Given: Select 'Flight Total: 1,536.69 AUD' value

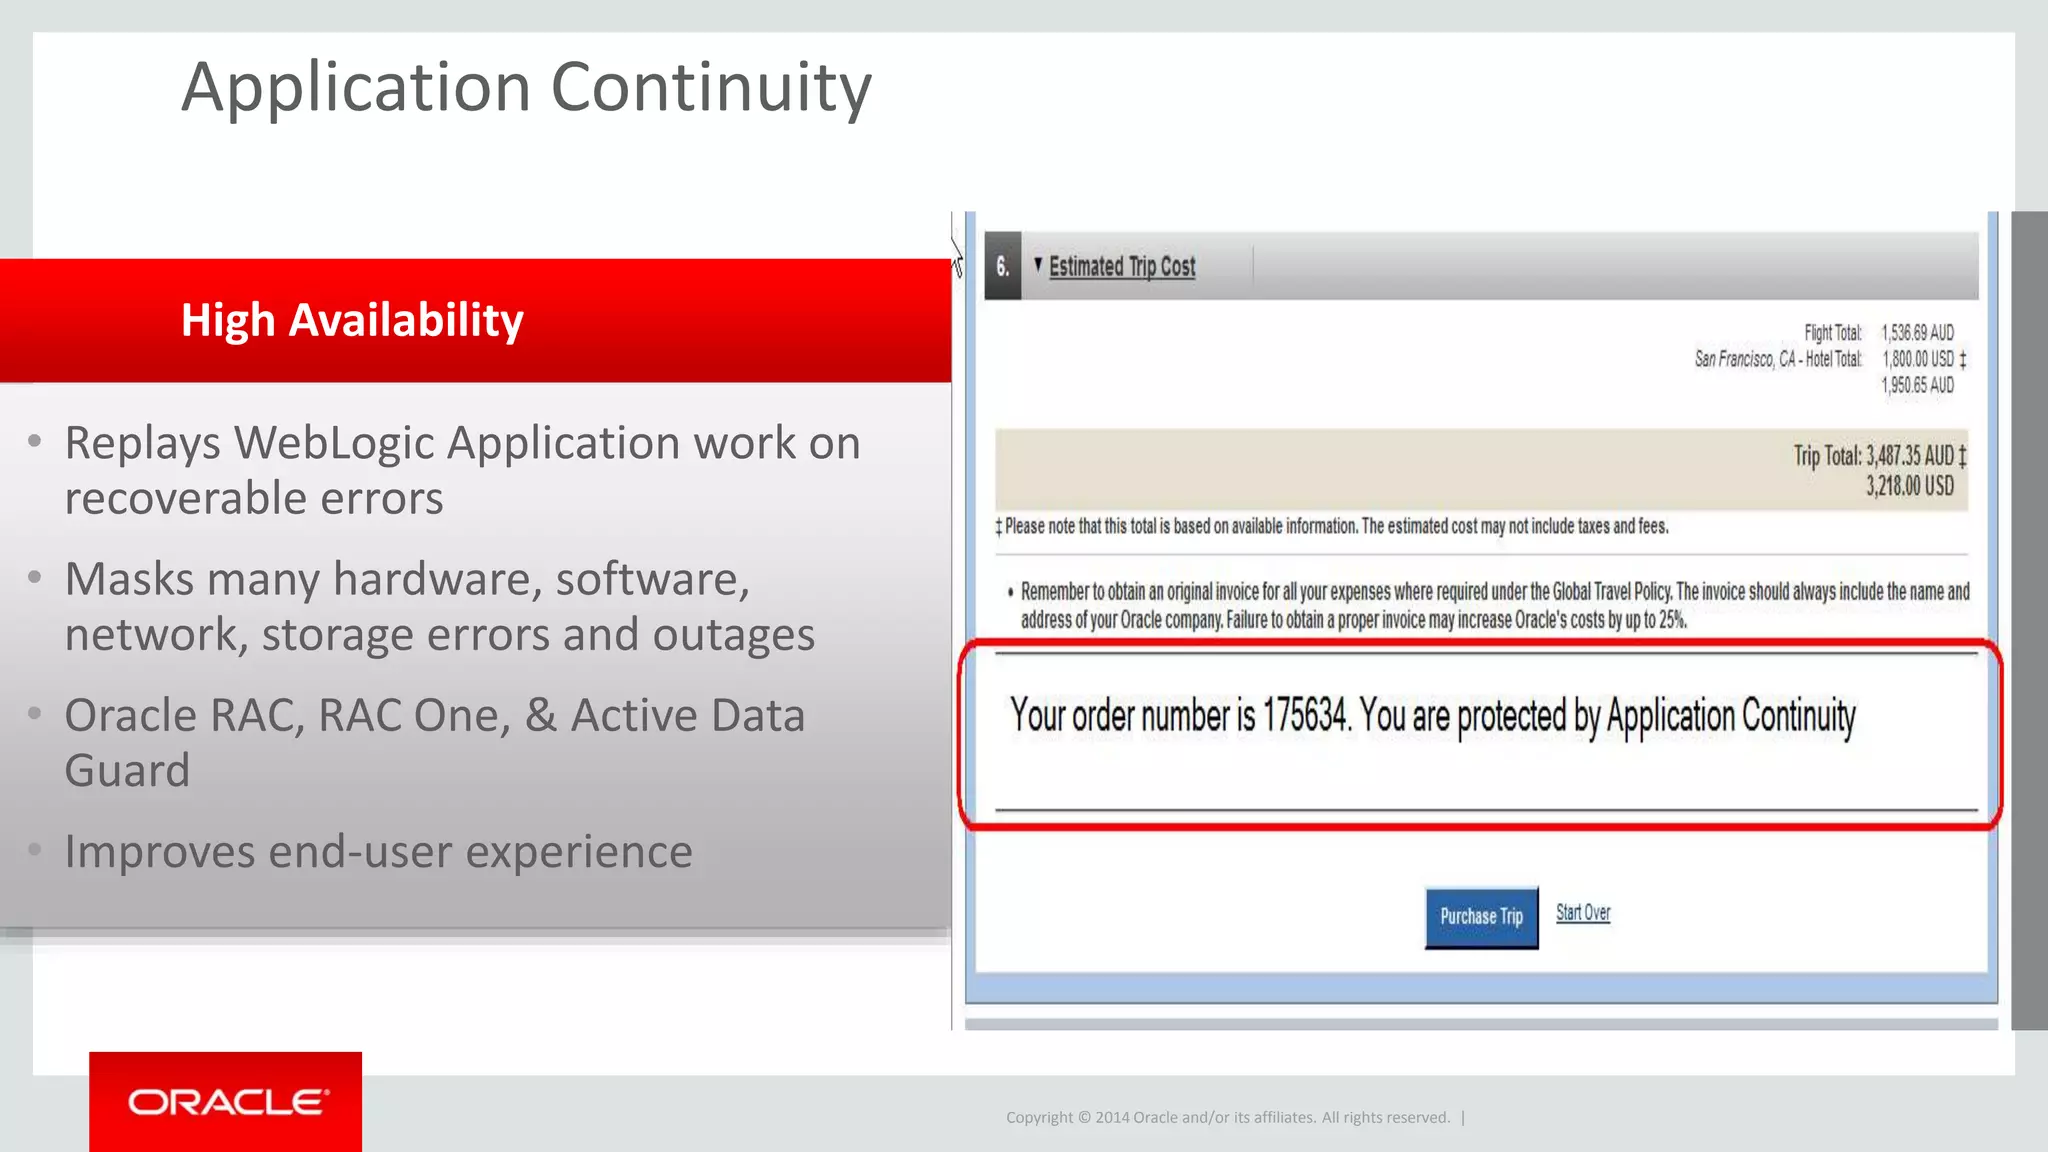Looking at the screenshot, I should 1879,333.
